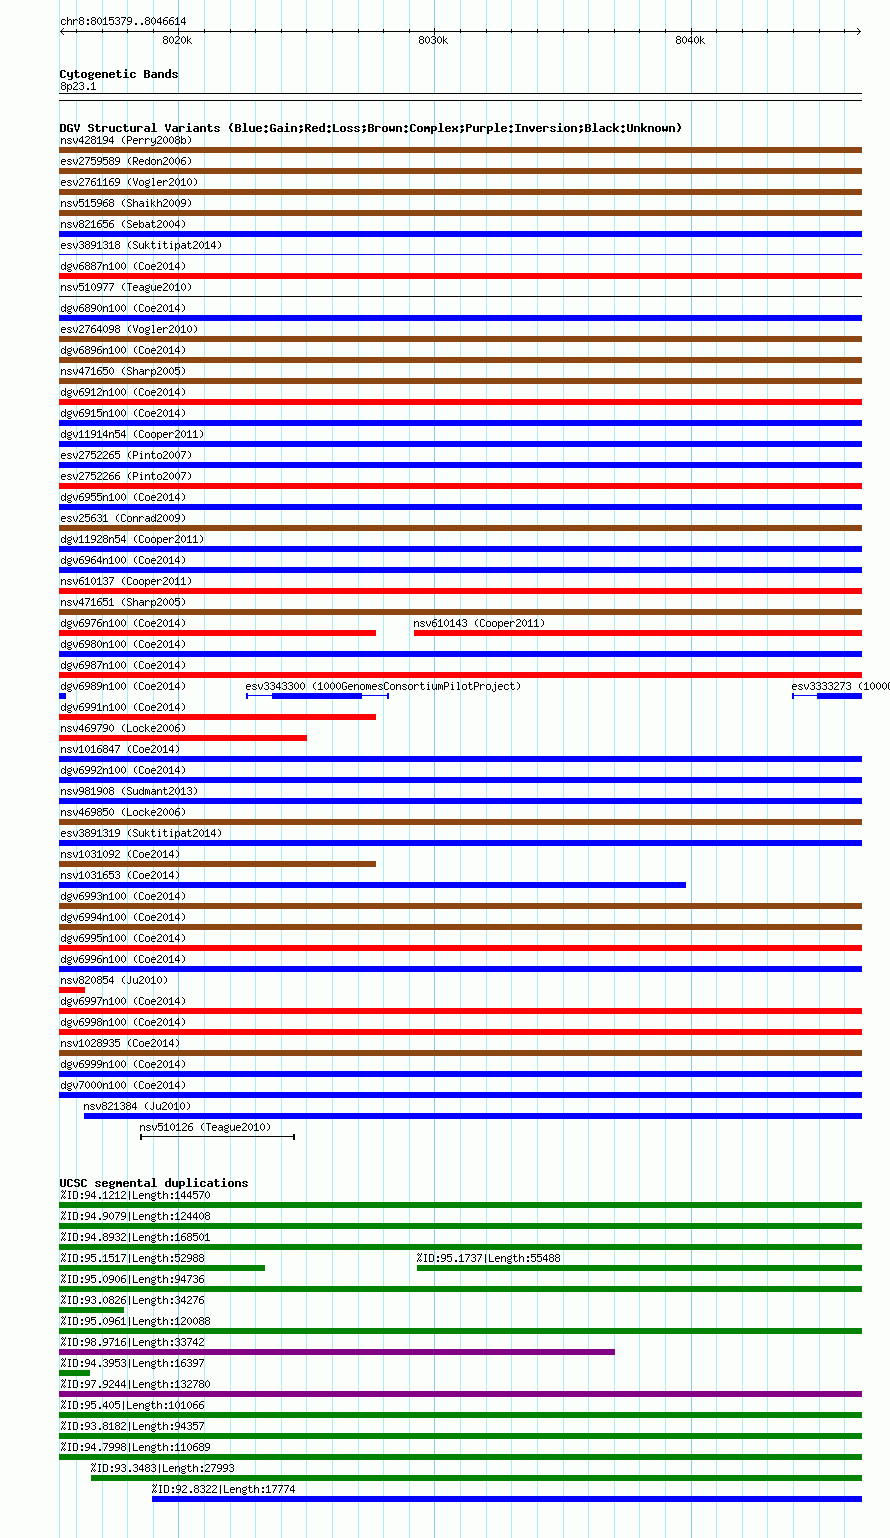Click the red bar under nsv469790 (Locke2006)

point(183,738)
